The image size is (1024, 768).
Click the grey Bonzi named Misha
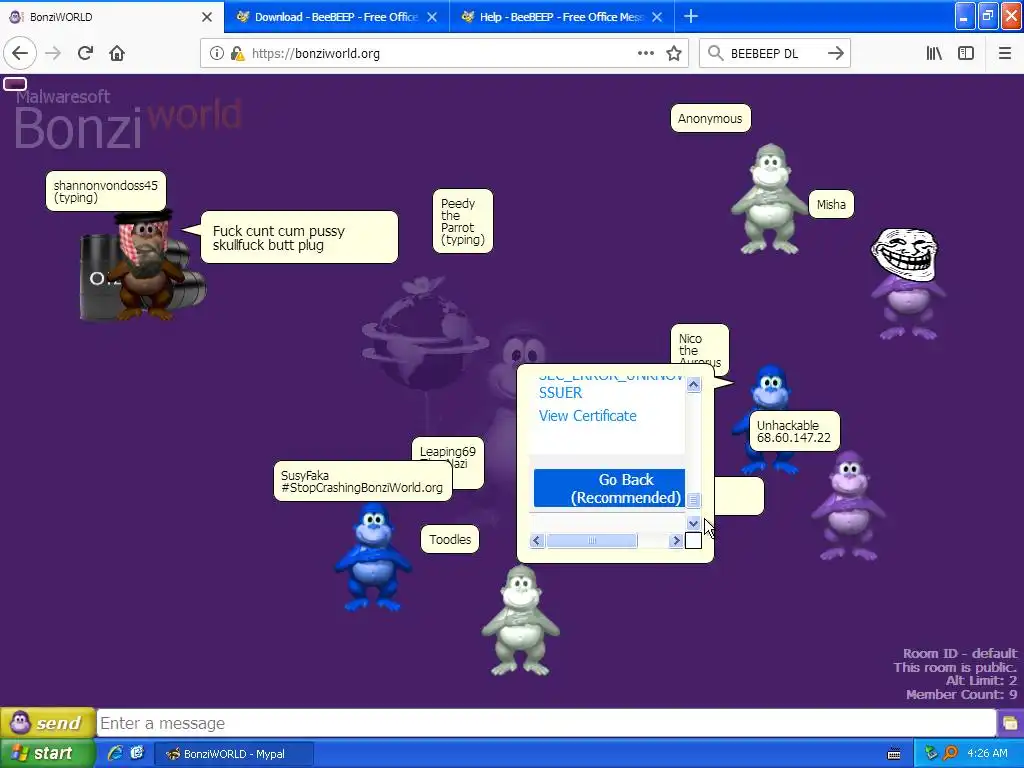click(769, 199)
